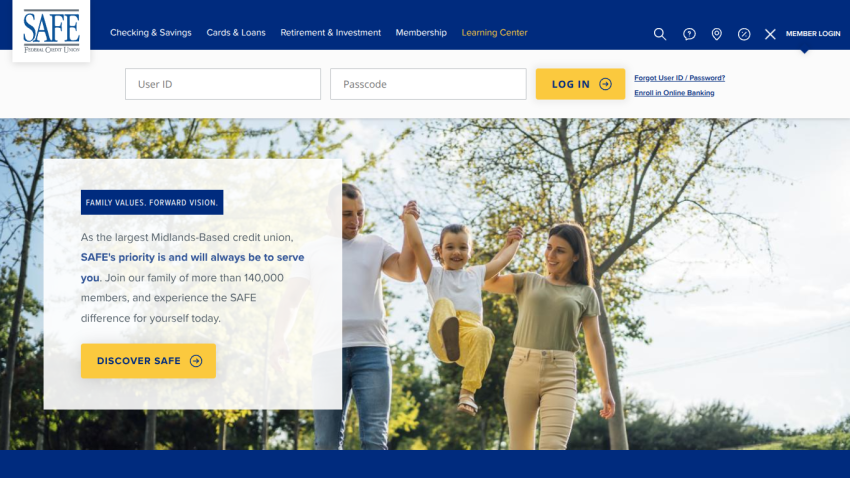Select bold text about SAFE's priority

point(192,267)
